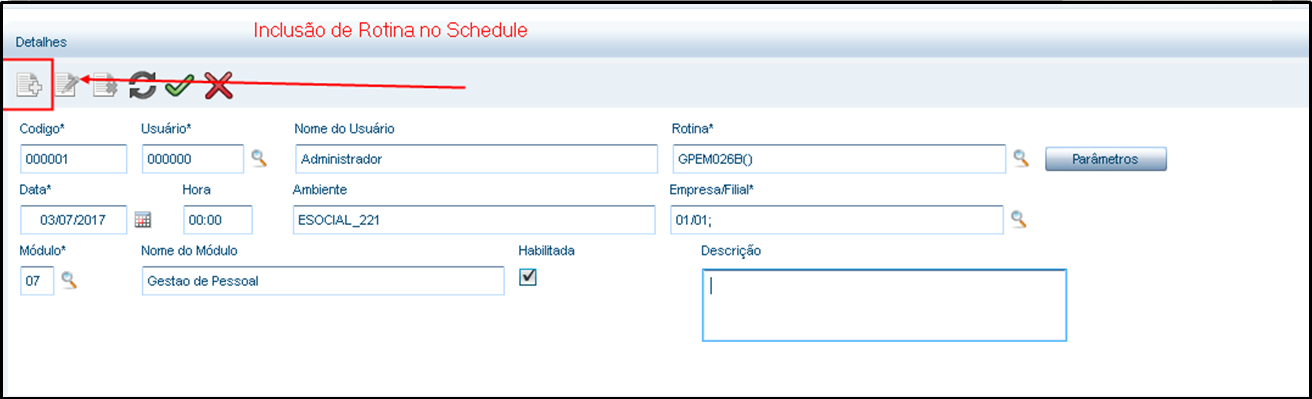1312x399 pixels.
Task: Click the refresh arrows icon
Action: click(143, 86)
